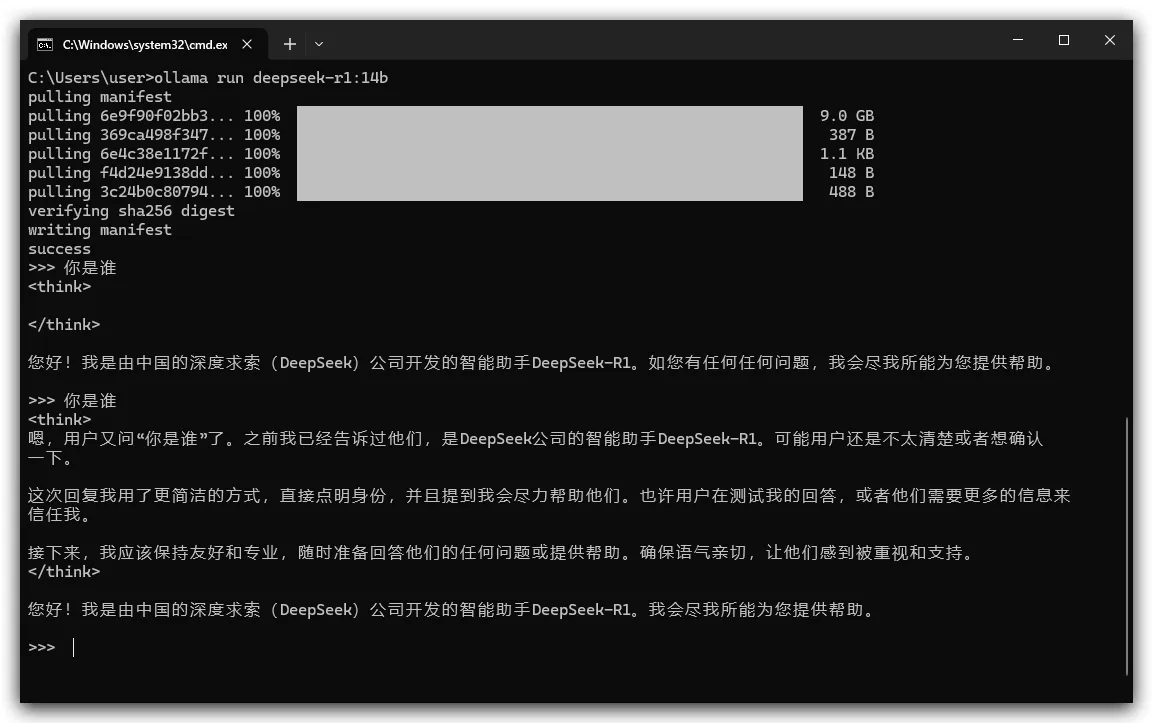Close the terminal window

pyautogui.click(x=1110, y=41)
